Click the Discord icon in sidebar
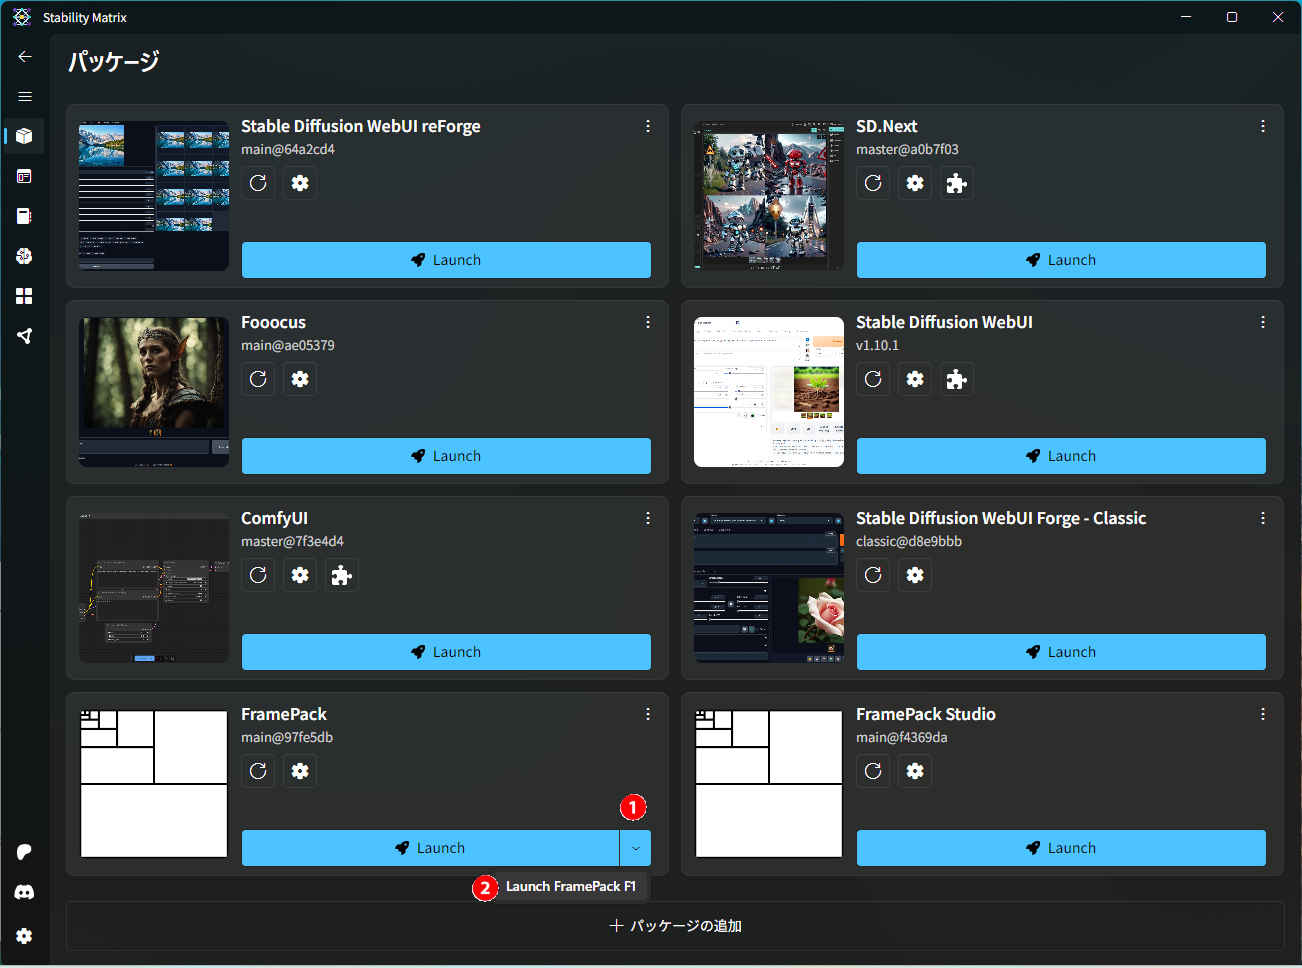 point(24,892)
